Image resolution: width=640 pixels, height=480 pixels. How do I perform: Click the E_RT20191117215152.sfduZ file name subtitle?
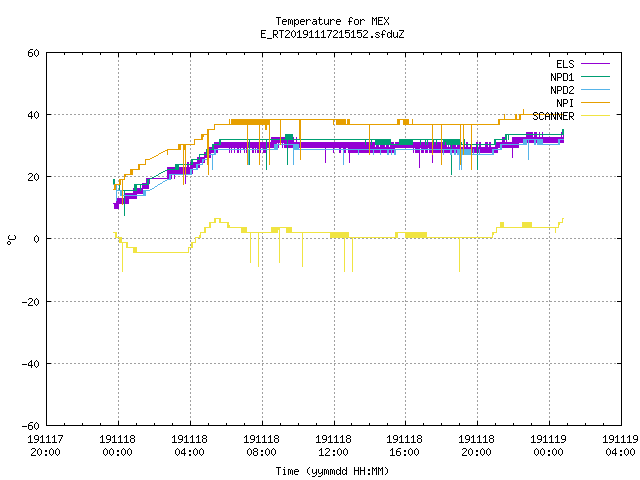click(332, 34)
